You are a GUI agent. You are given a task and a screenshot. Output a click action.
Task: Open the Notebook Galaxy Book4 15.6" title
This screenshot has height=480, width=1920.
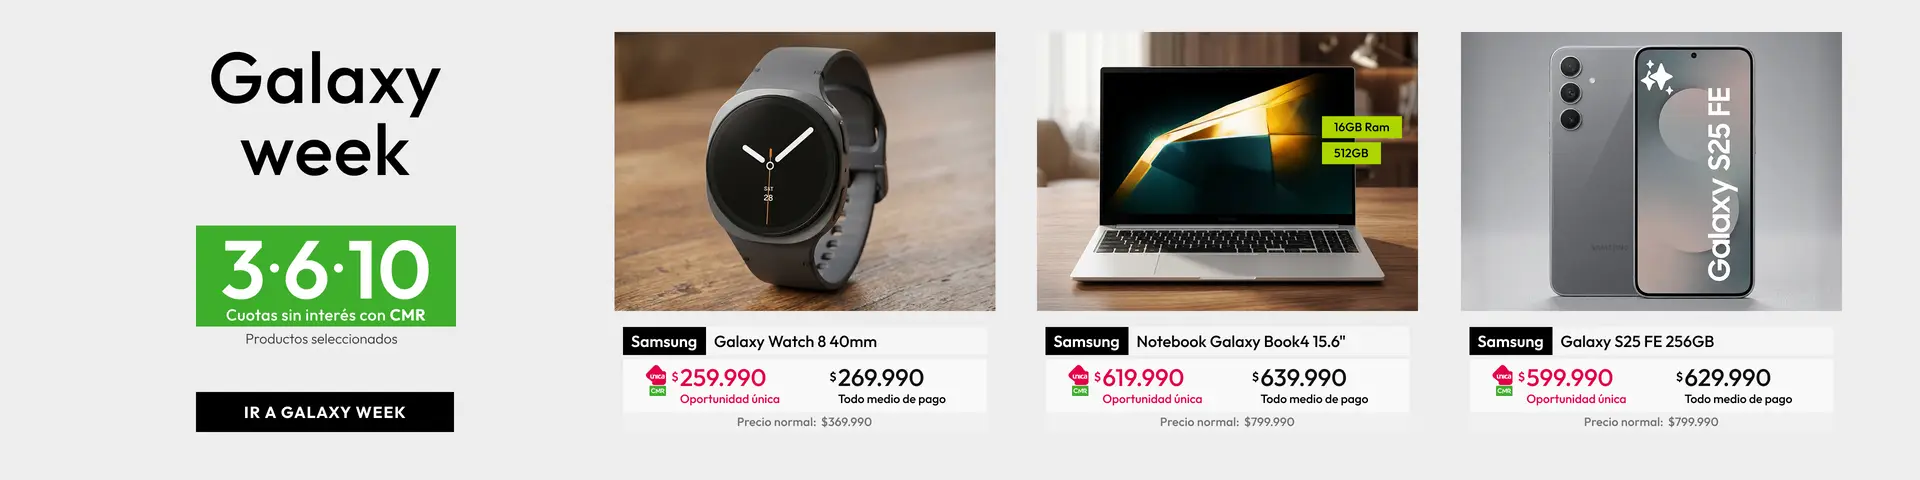[x=1241, y=341]
